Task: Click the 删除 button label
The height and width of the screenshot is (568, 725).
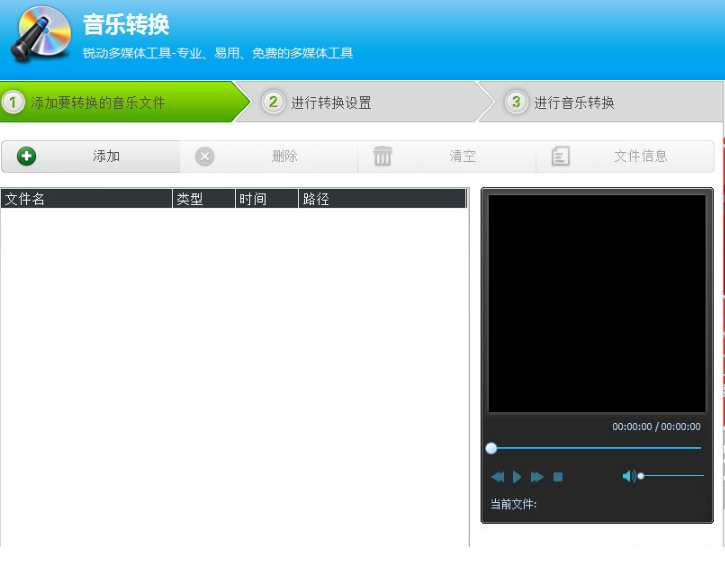Action: [x=284, y=156]
